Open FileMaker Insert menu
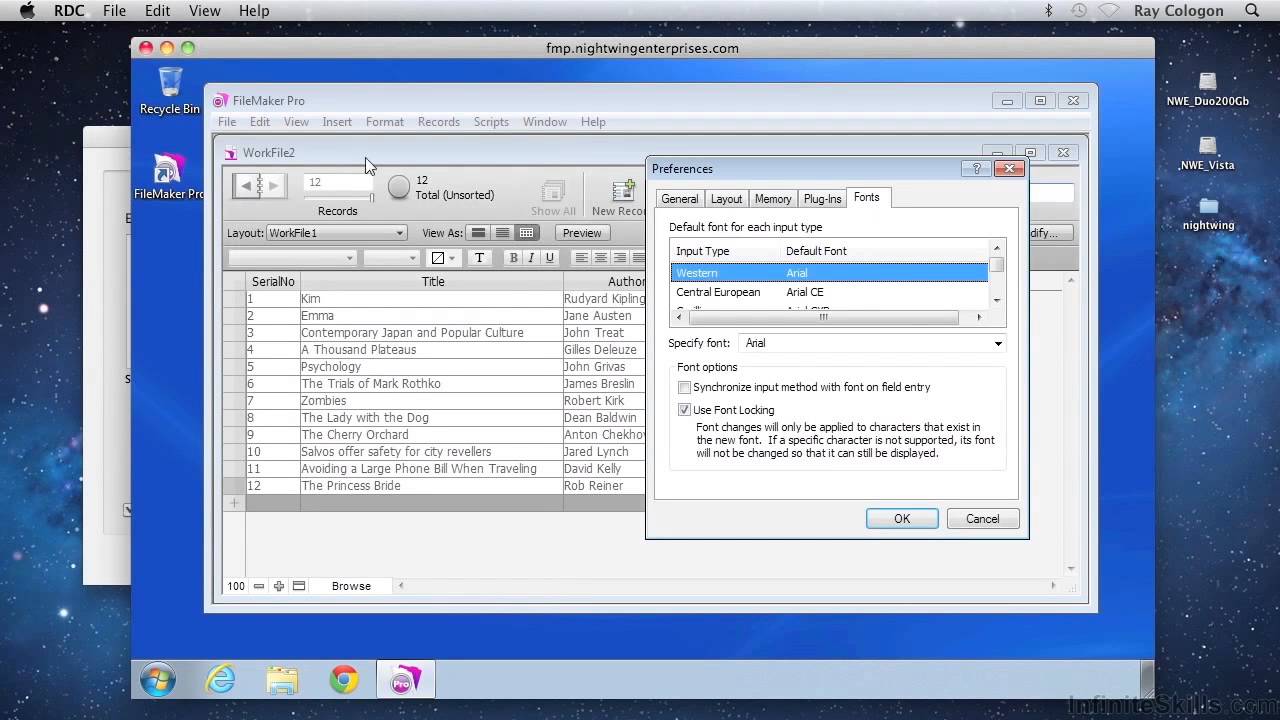Viewport: 1280px width, 720px height. tap(337, 122)
